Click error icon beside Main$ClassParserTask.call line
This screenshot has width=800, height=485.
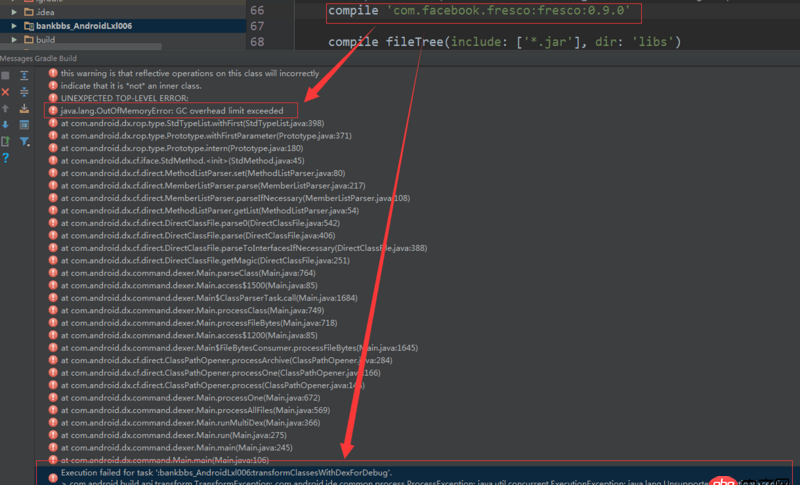click(53, 298)
